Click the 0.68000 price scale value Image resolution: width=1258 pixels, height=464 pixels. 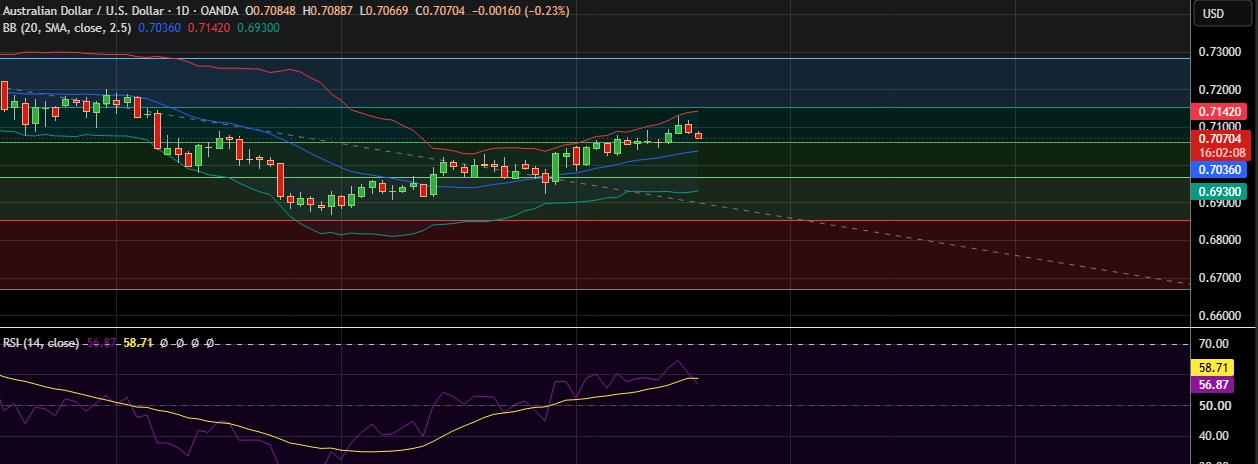pyautogui.click(x=1219, y=240)
